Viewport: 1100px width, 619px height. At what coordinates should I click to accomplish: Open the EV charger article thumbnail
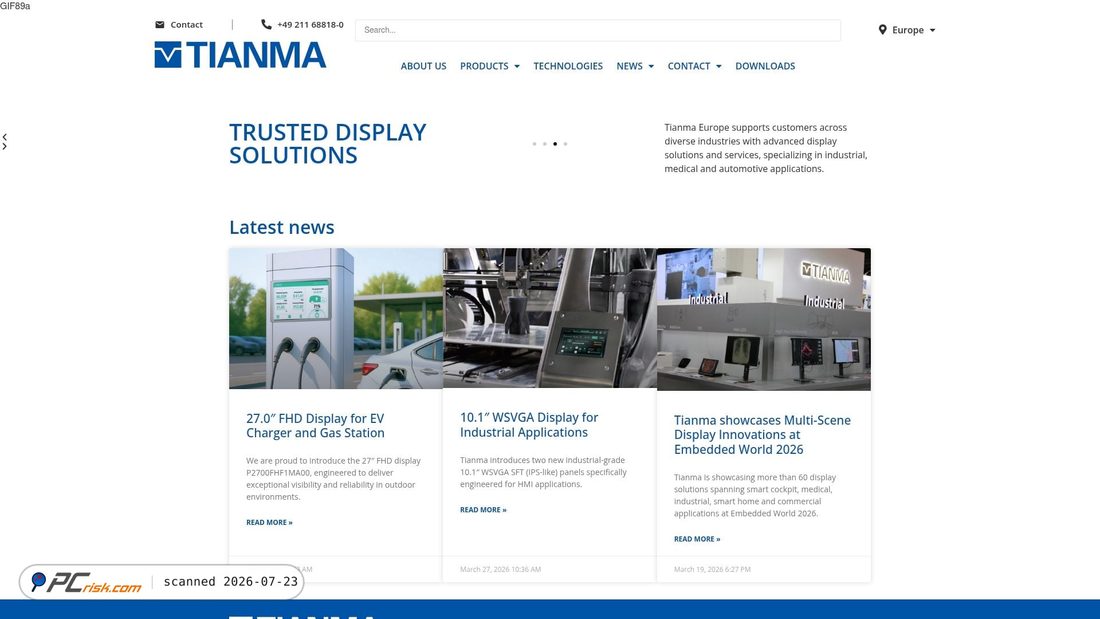pyautogui.click(x=335, y=318)
